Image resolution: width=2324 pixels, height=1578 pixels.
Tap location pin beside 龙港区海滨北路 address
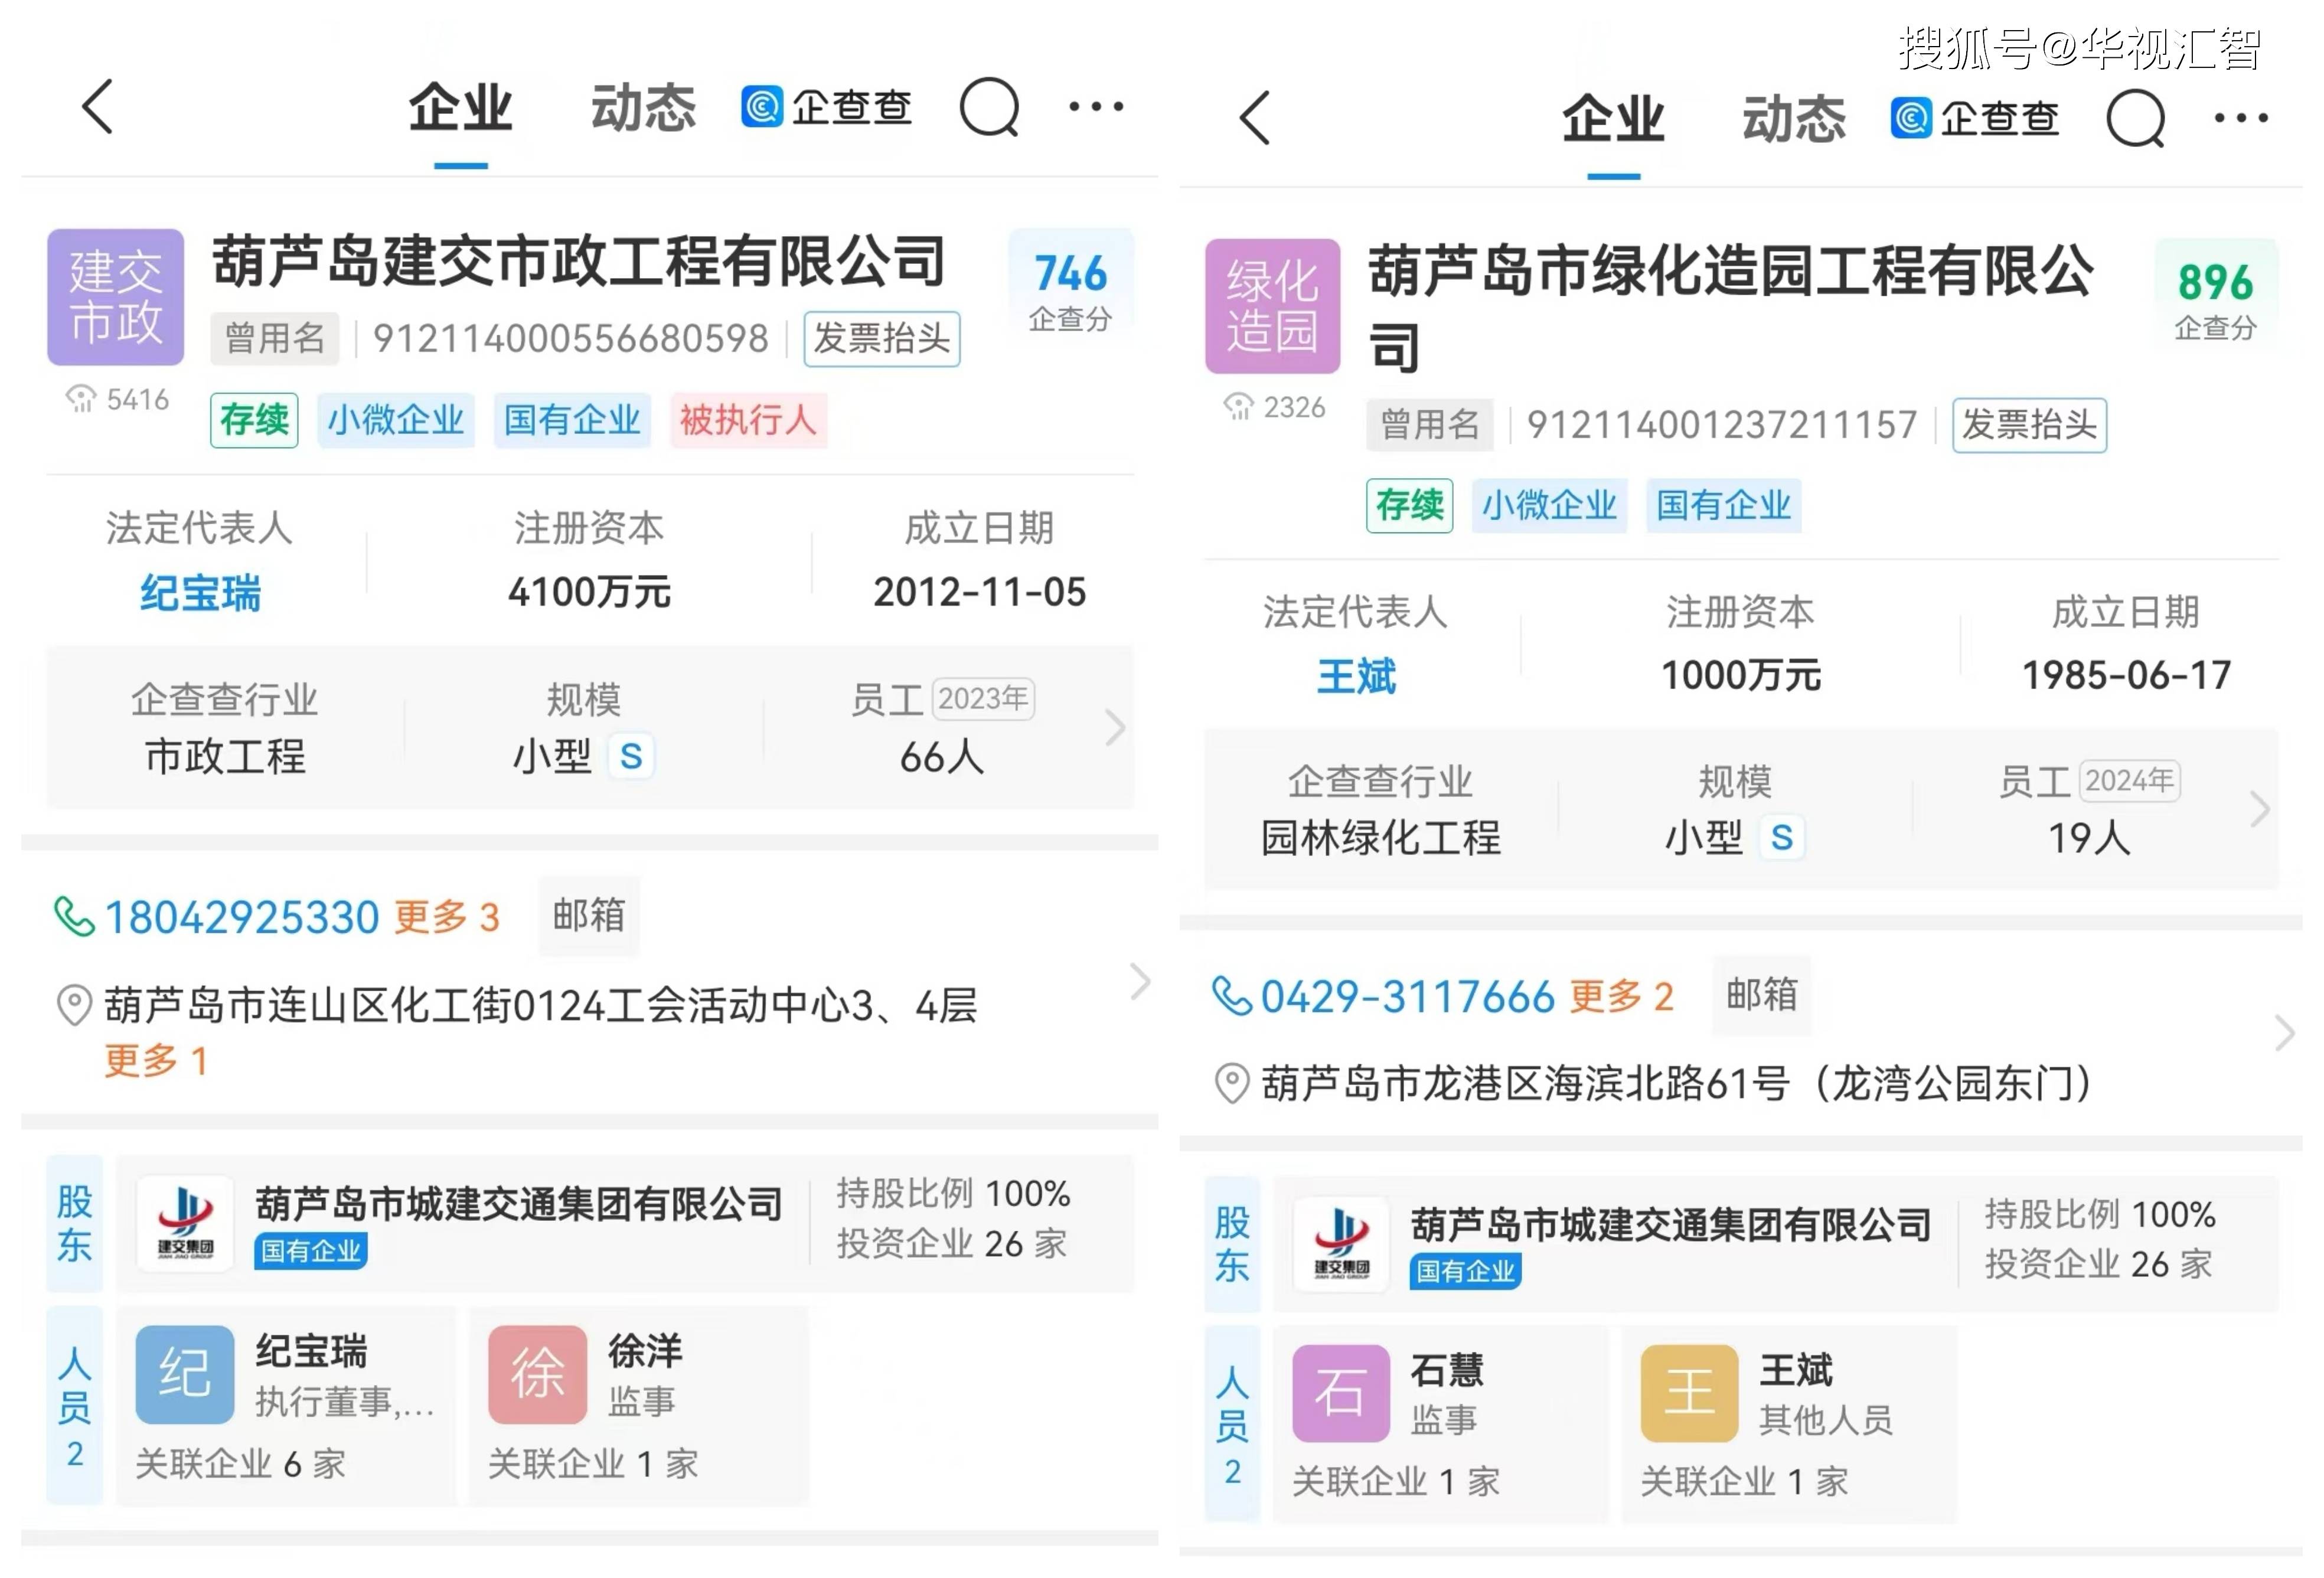pos(1231,1083)
